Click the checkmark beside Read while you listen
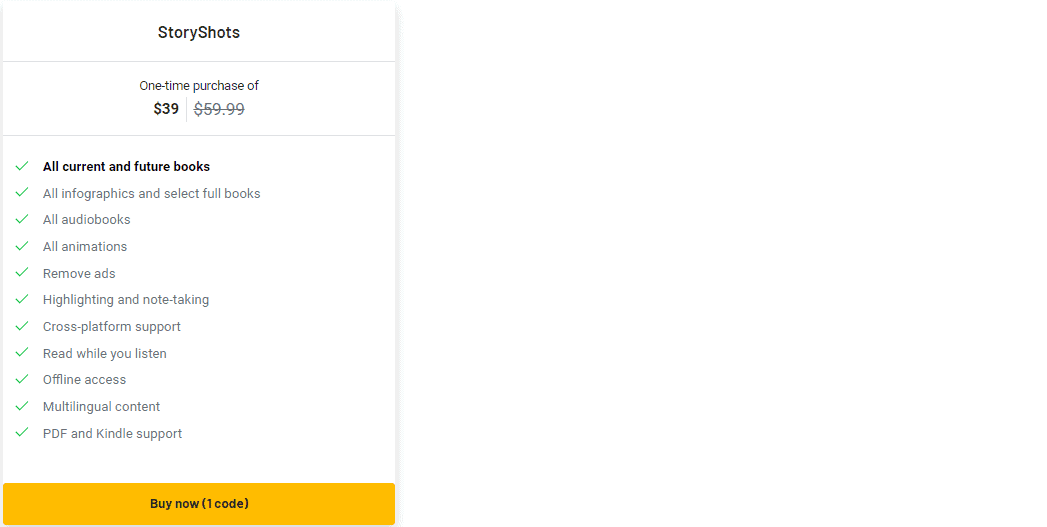The image size is (1047, 527). click(x=22, y=353)
